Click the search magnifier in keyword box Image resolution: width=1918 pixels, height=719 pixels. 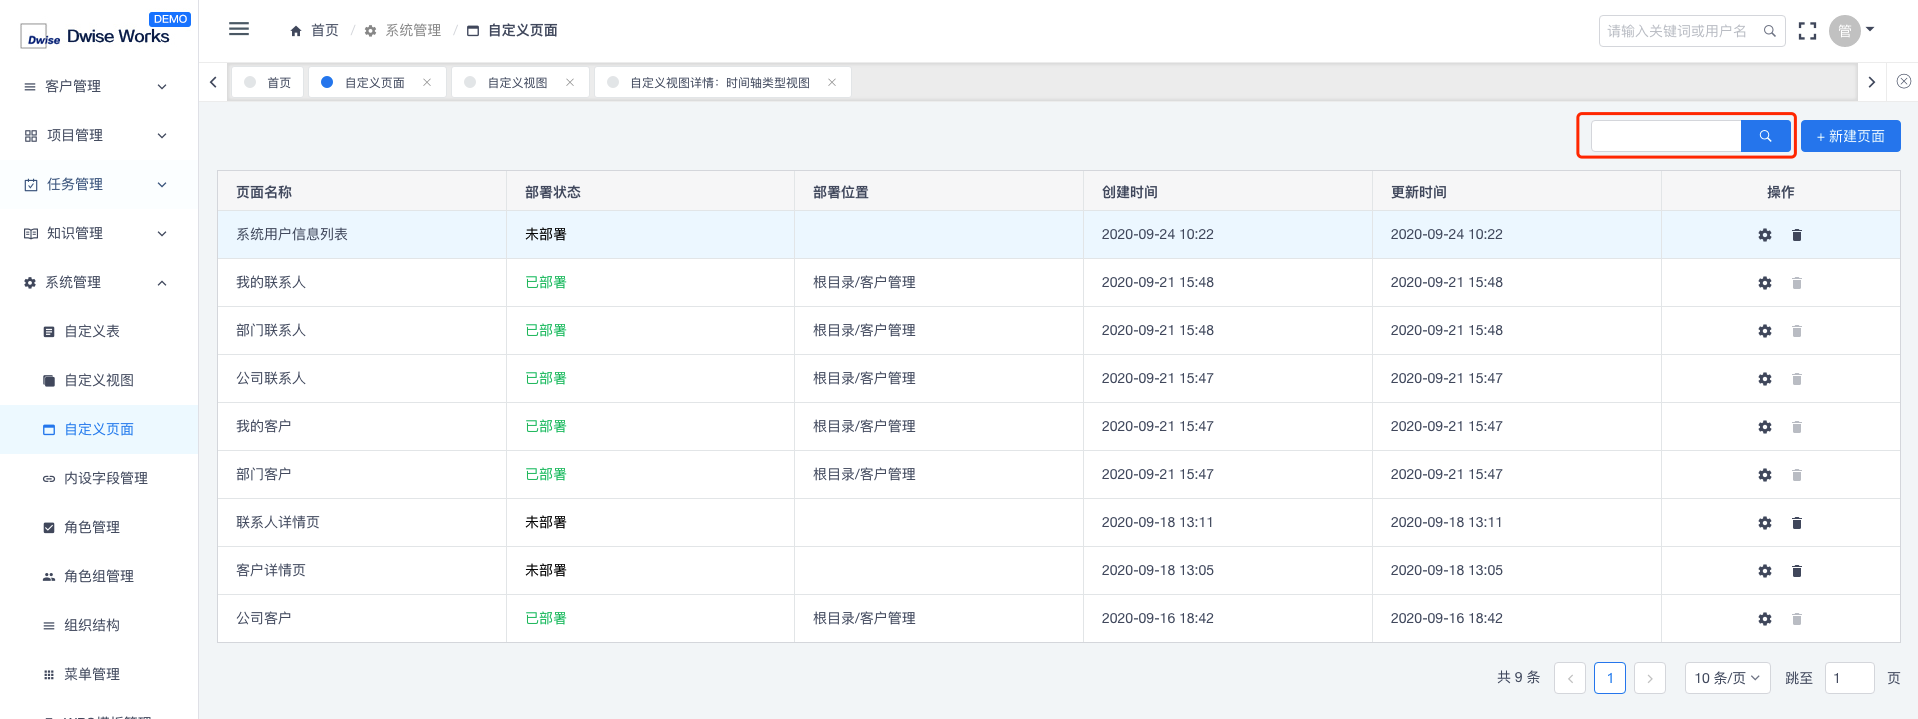1769,31
